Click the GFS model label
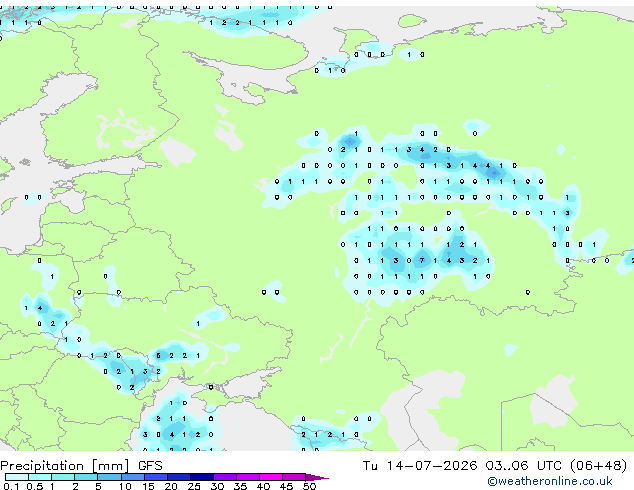This screenshot has height=490, width=634. click(150, 466)
